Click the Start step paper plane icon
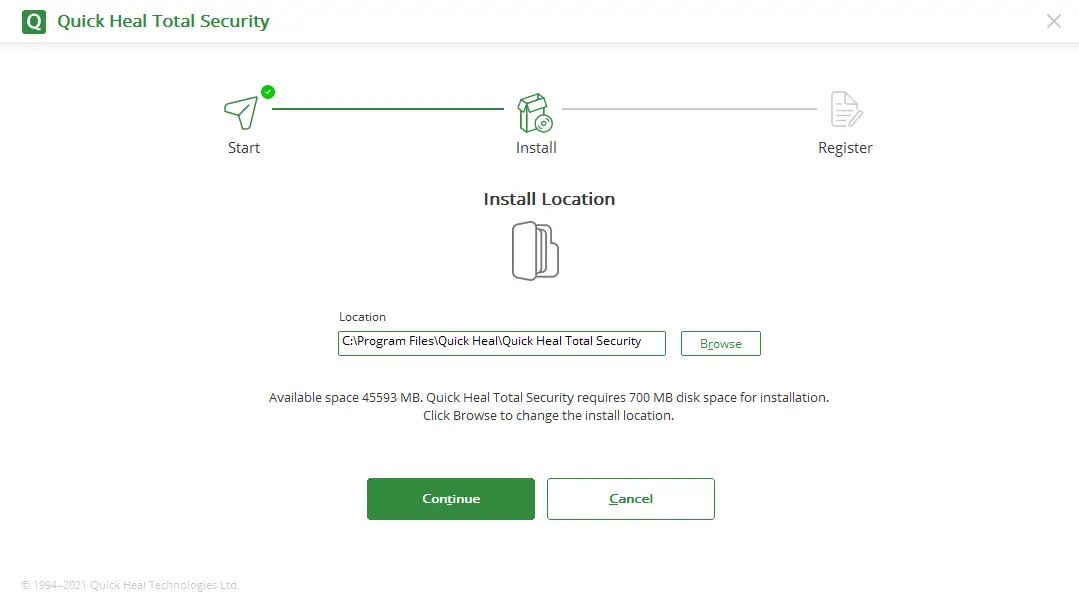 coord(241,112)
